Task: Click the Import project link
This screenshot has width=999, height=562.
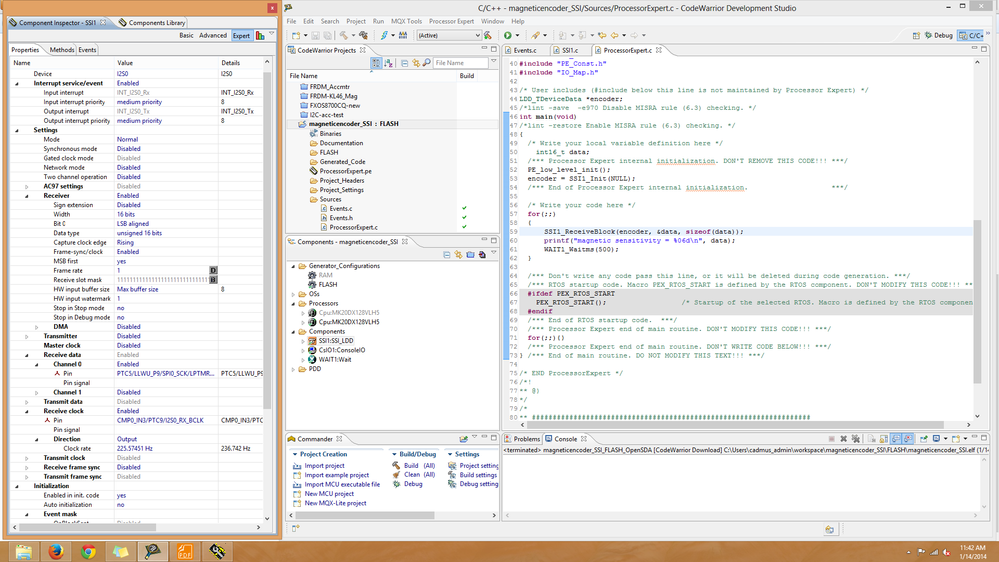Action: pos(324,466)
